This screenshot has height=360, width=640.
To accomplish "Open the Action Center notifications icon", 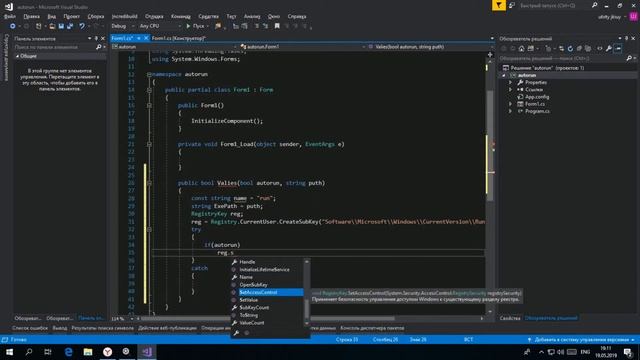I will (x=628, y=352).
